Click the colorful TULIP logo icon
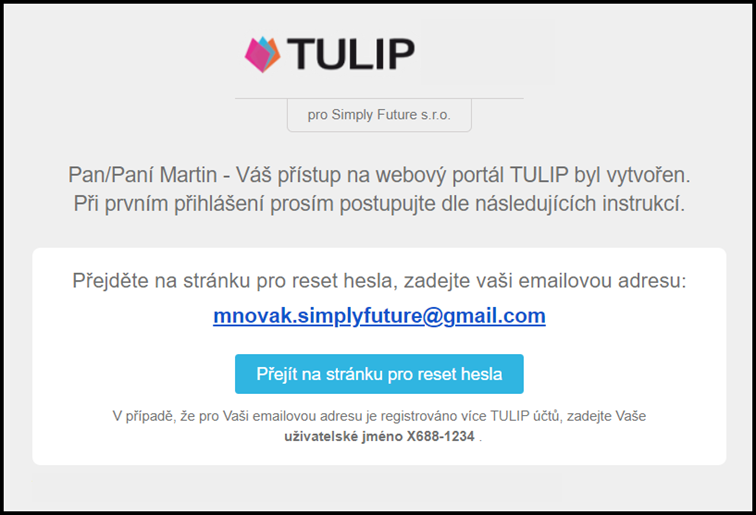This screenshot has height=515, width=756. point(262,54)
